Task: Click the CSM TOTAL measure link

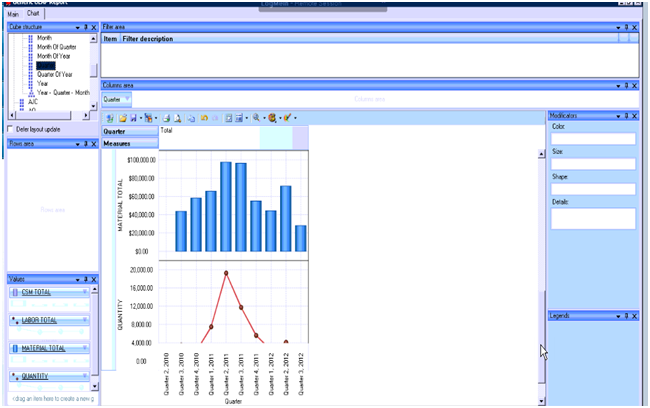Action: 36,292
